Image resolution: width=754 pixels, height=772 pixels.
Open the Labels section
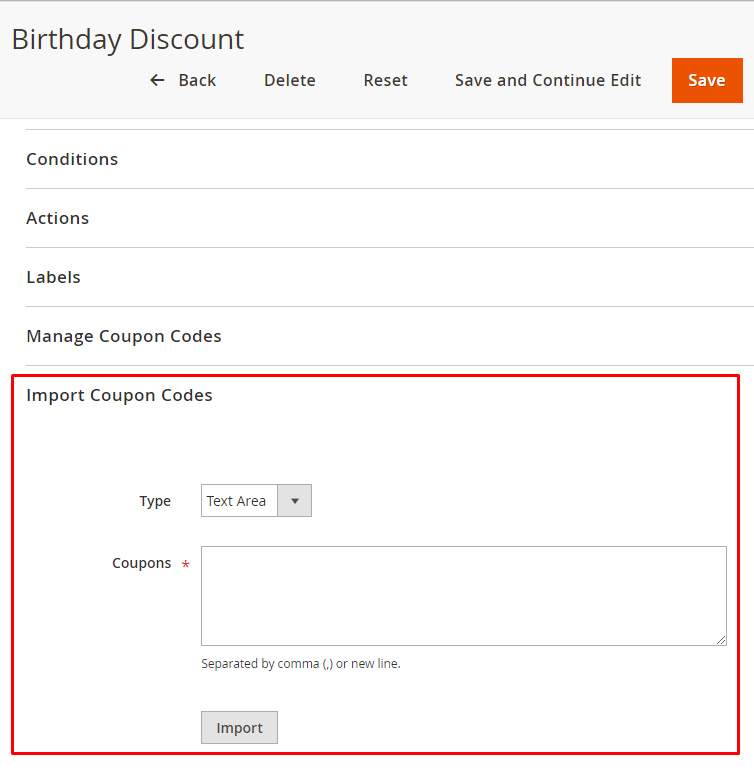point(53,277)
